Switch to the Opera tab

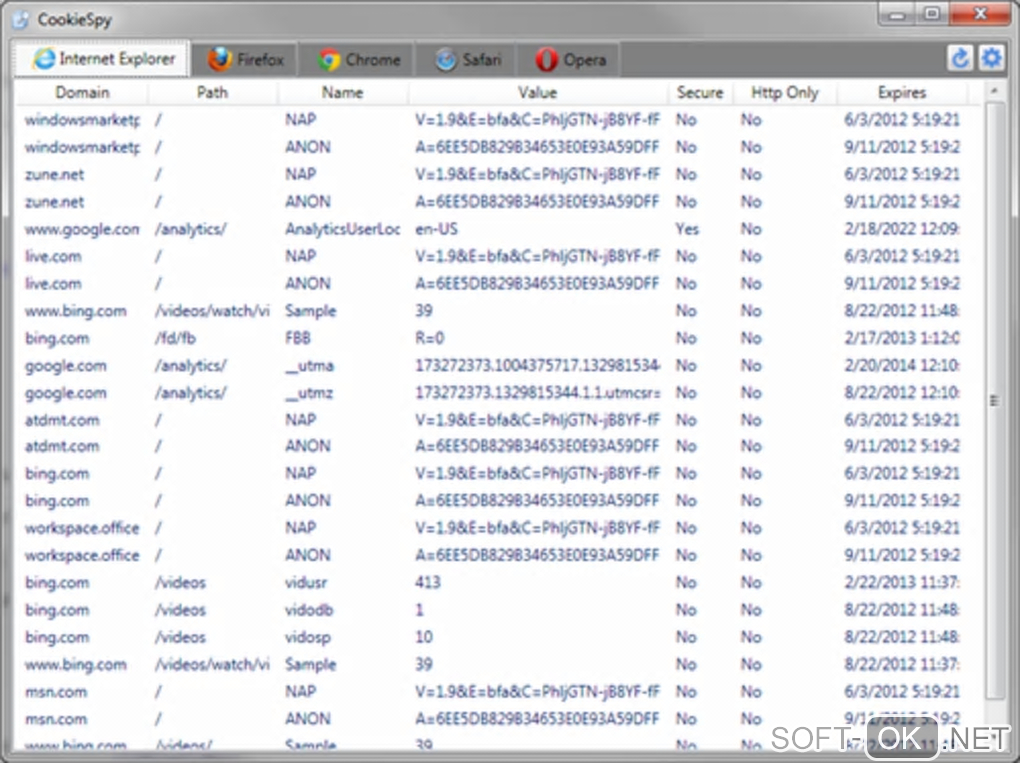pyautogui.click(x=569, y=60)
